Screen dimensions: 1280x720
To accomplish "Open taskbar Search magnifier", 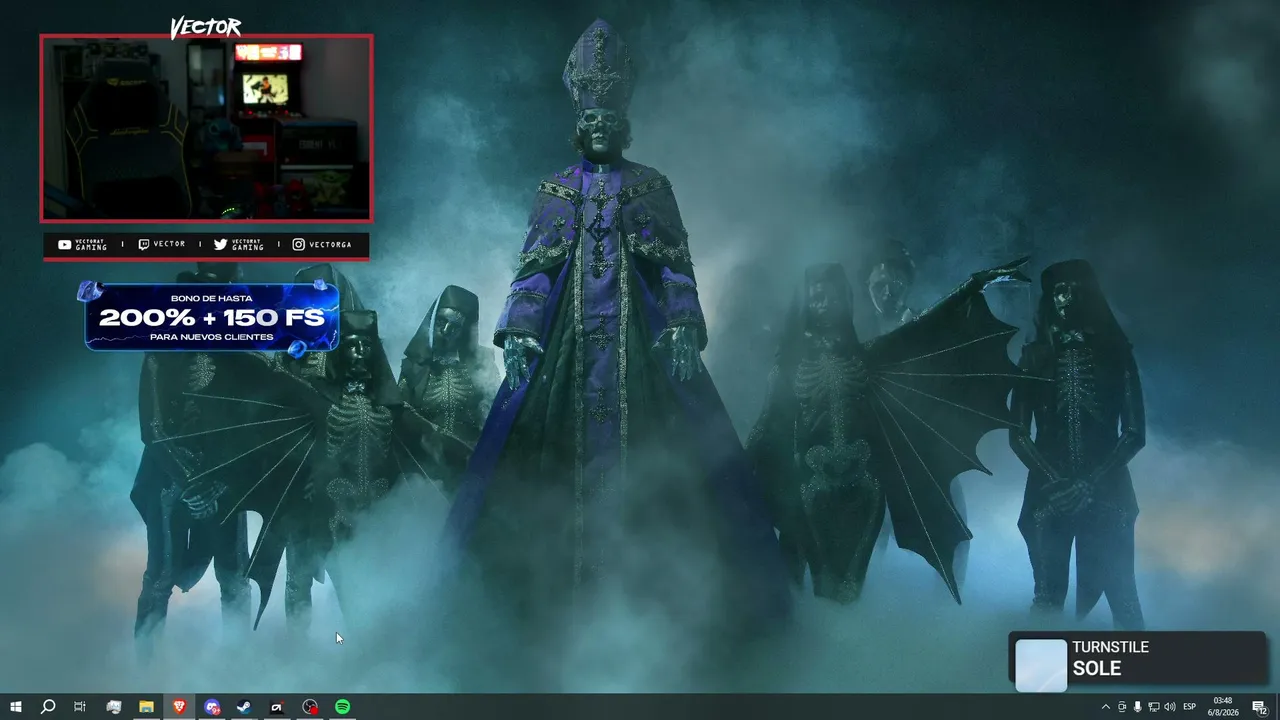I will (x=47, y=707).
